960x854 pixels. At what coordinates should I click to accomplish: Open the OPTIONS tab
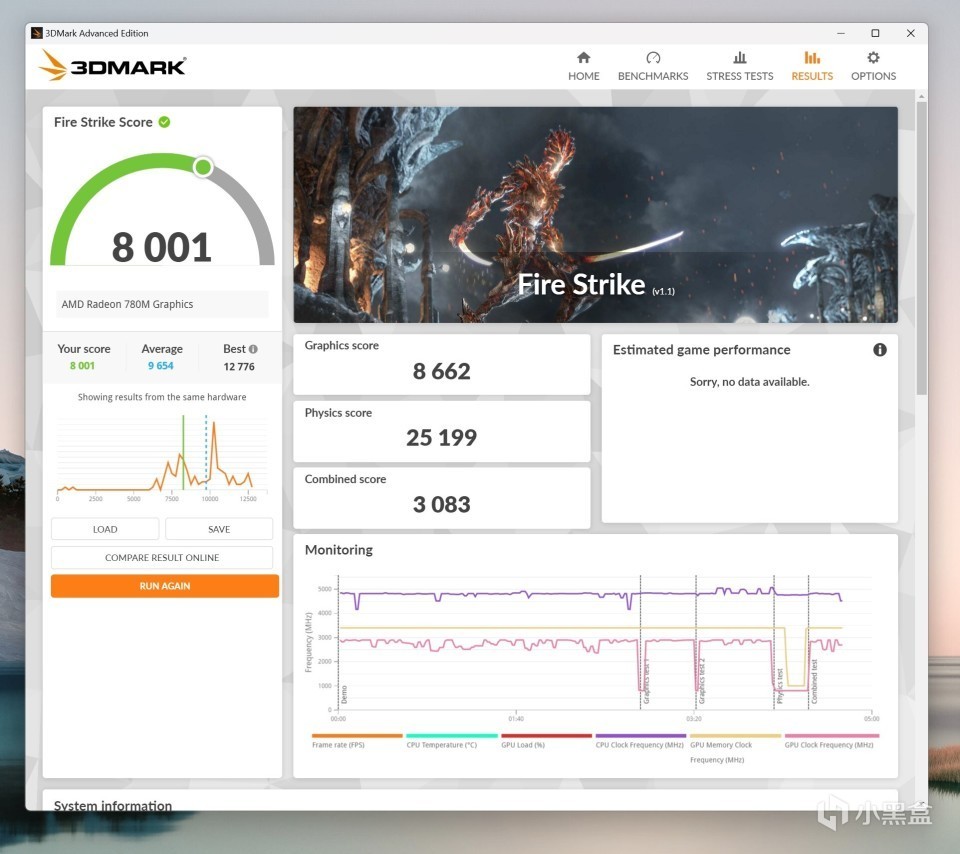coord(873,66)
